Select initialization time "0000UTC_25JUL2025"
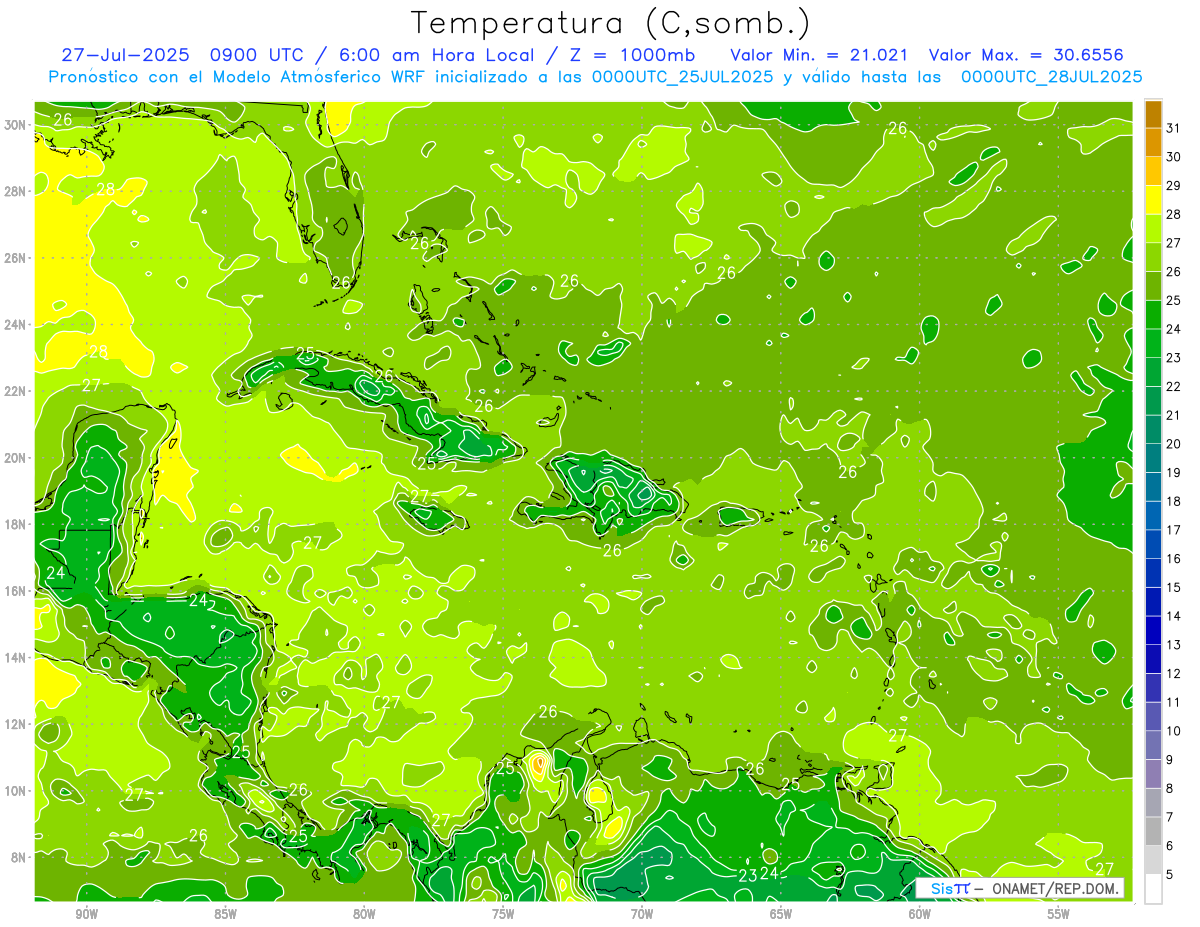1200x927 pixels. (x=682, y=77)
